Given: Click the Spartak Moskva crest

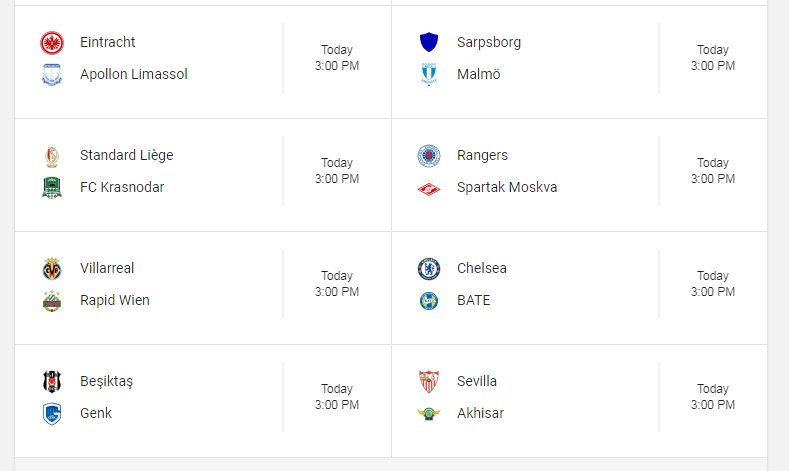Looking at the screenshot, I should pos(429,188).
